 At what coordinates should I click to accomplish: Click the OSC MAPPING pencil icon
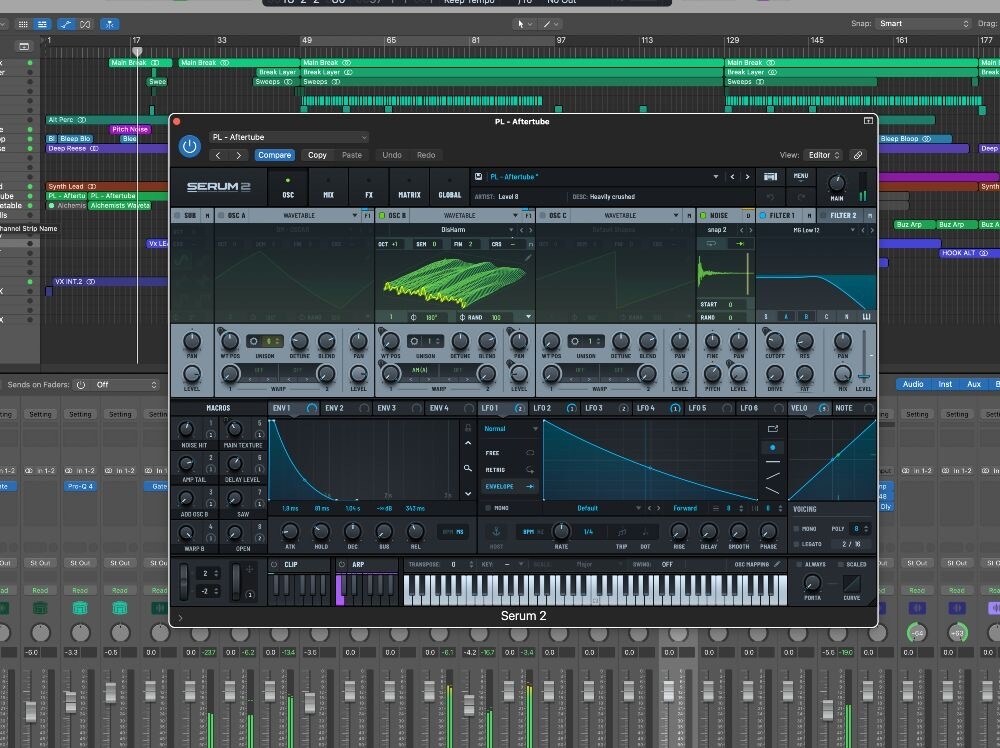[x=777, y=564]
